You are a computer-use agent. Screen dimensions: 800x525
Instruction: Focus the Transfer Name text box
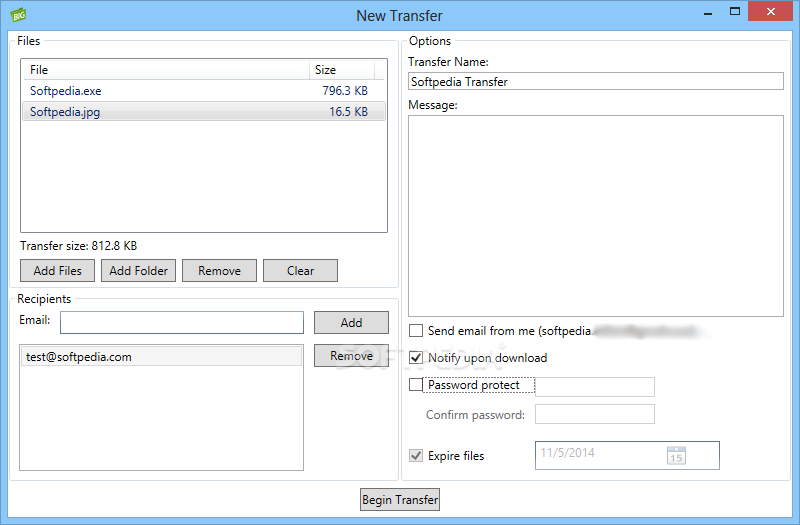pyautogui.click(x=595, y=81)
